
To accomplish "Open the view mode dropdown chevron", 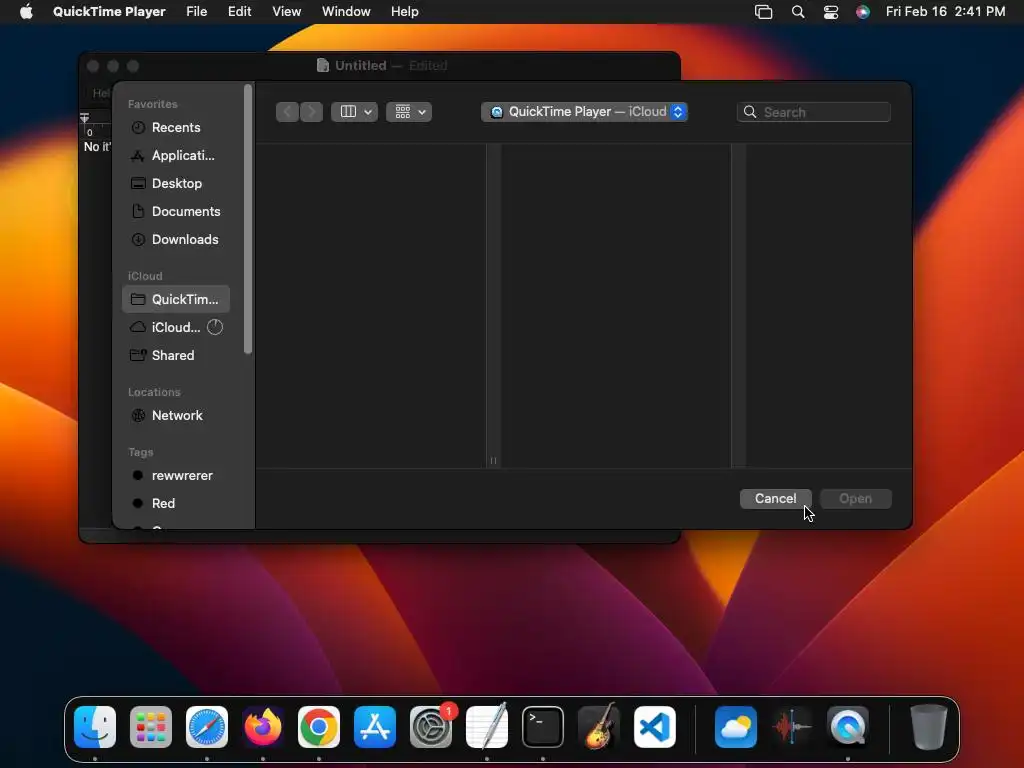I will [368, 112].
